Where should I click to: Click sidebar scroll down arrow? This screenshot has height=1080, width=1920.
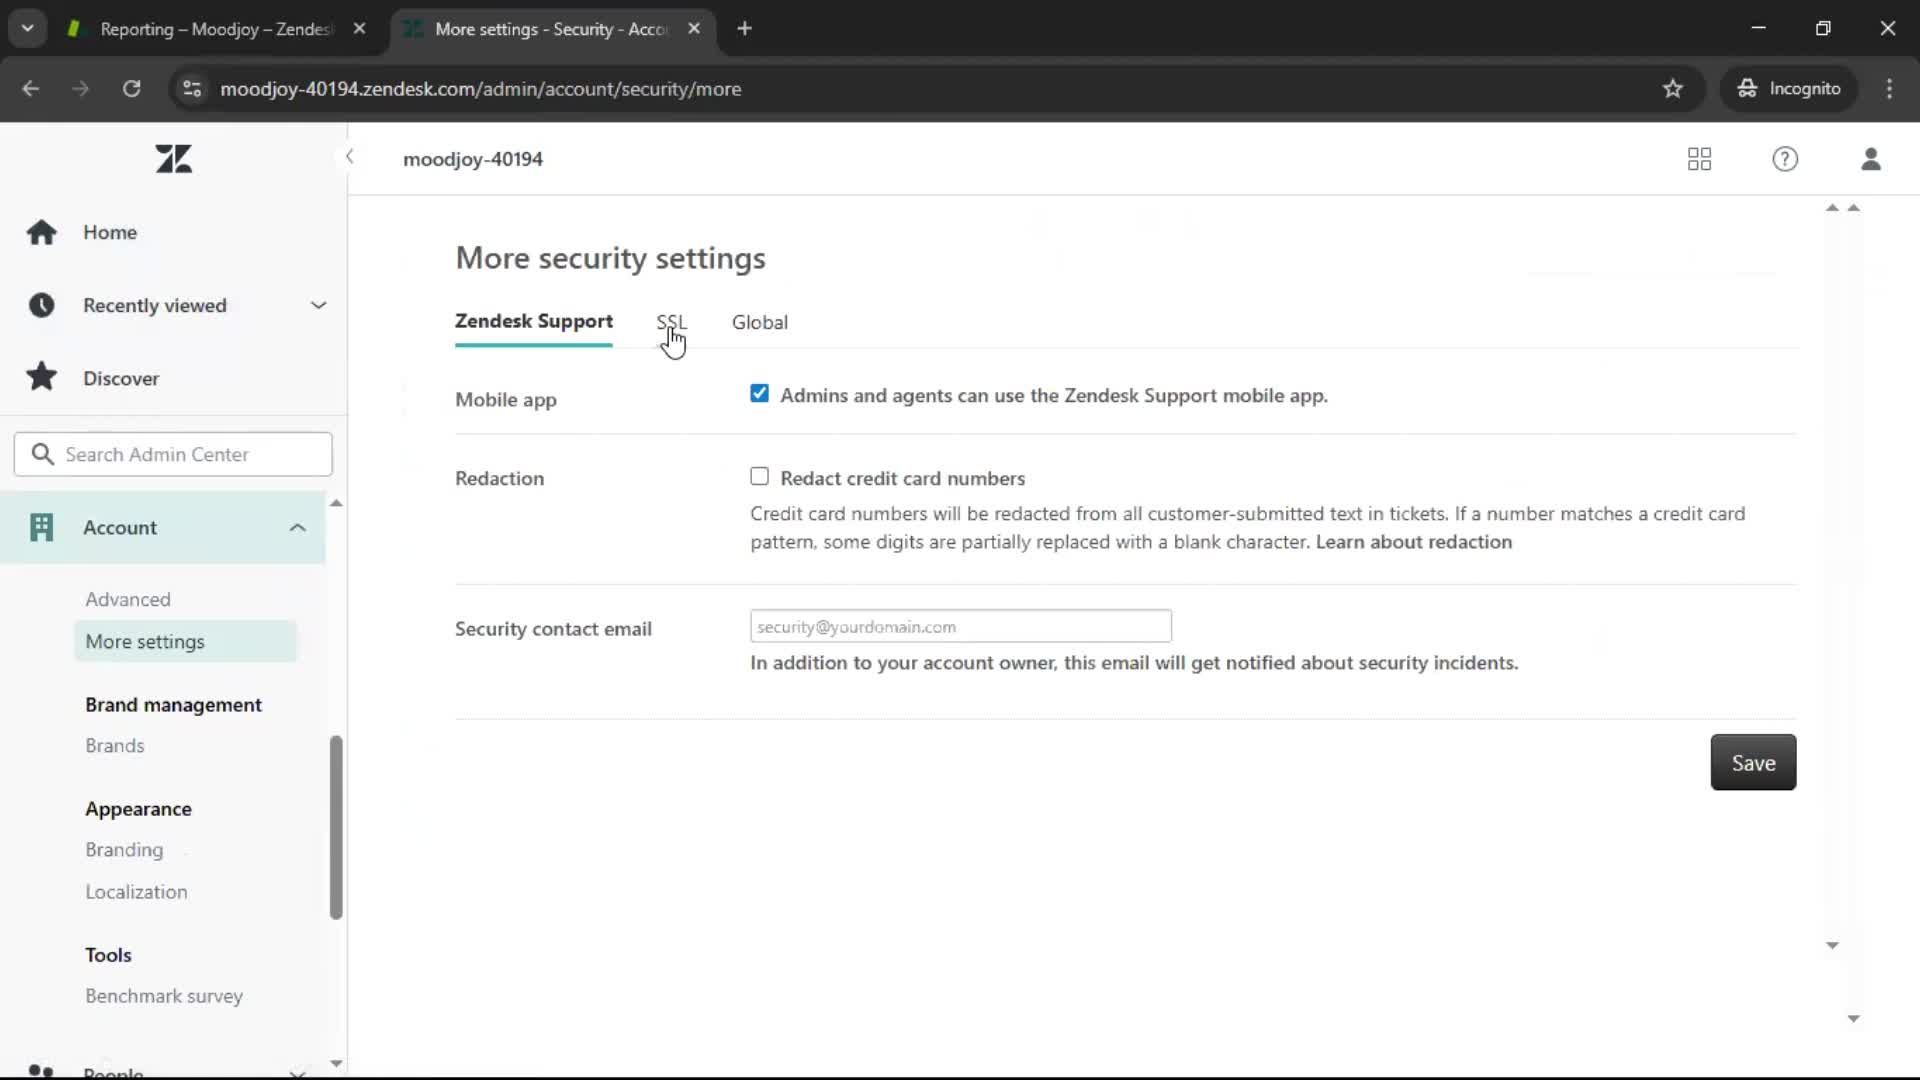[336, 1063]
